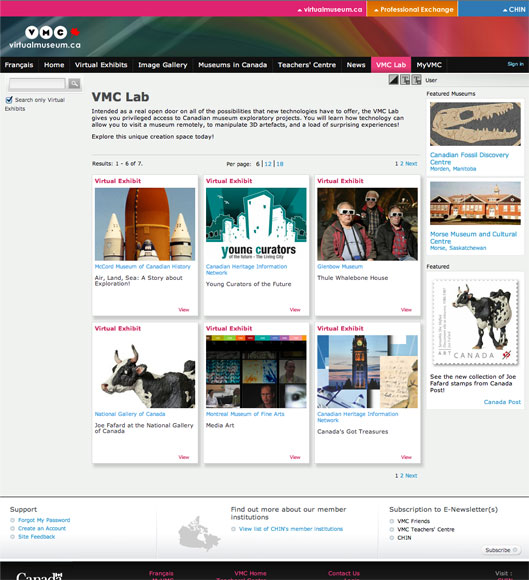Viewport: 529px width, 580px height.
Task: Click Morse Museum and Cultural Centre link
Action: (474, 237)
